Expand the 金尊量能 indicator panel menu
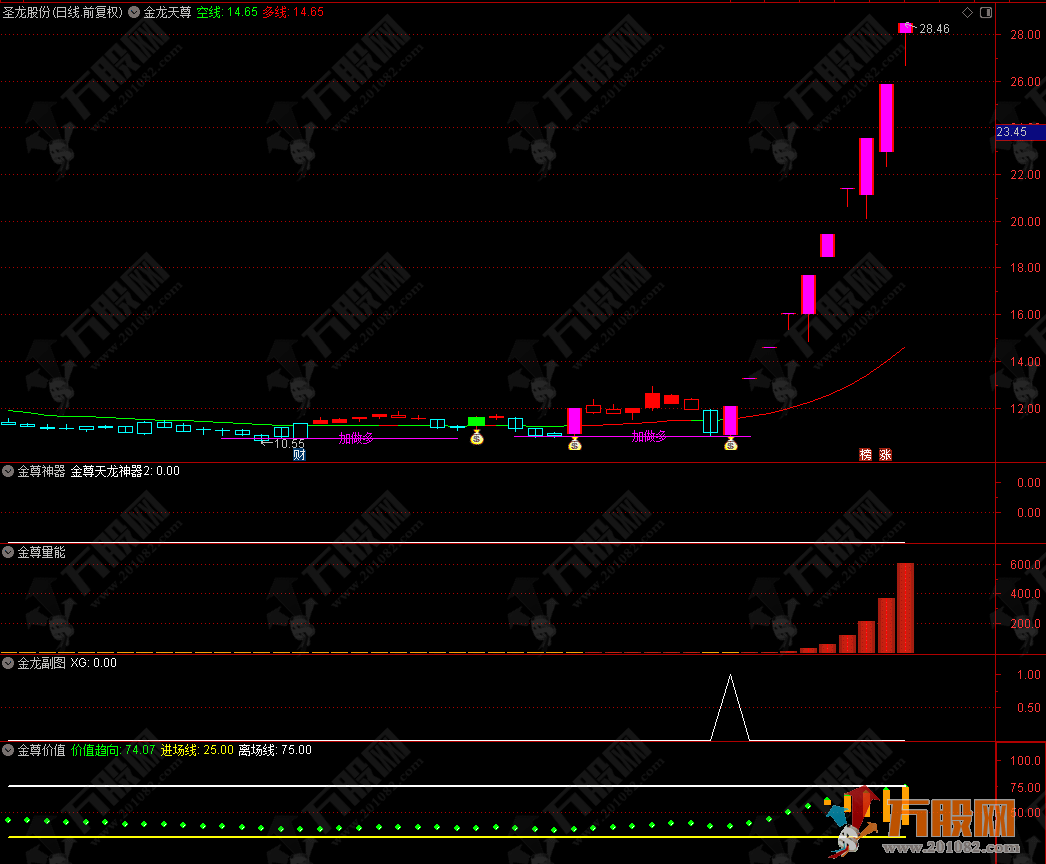 point(8,552)
